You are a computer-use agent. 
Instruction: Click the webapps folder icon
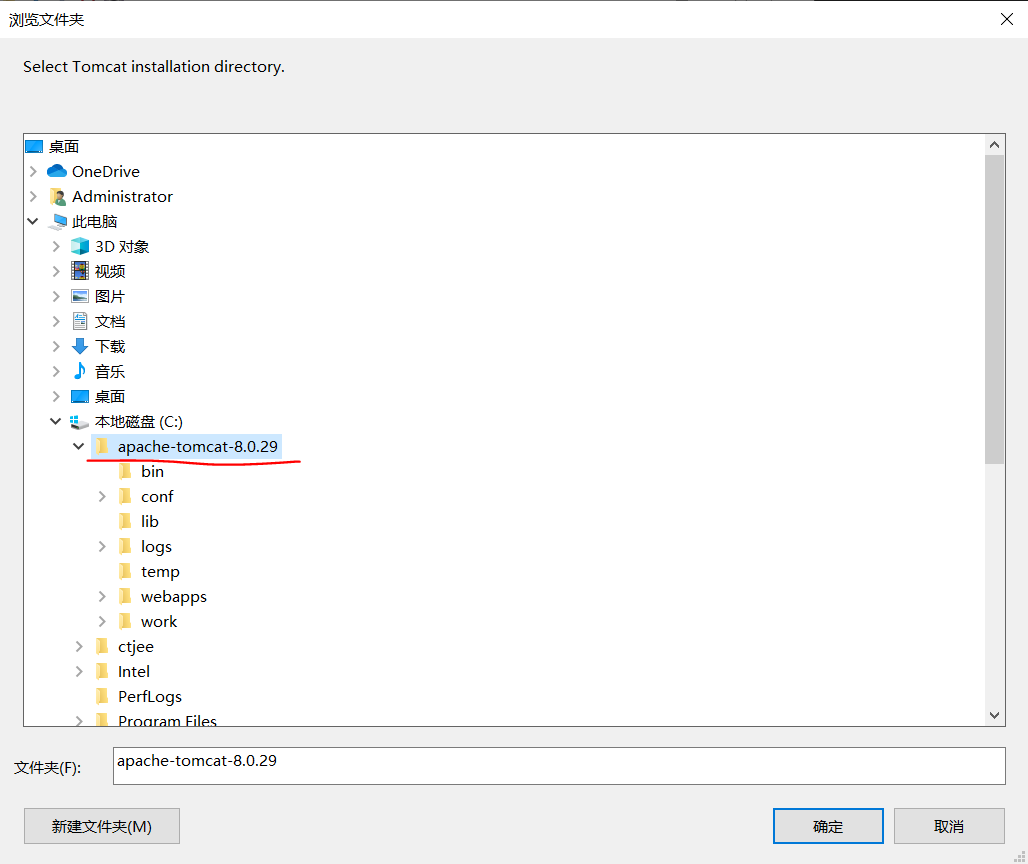click(x=125, y=596)
